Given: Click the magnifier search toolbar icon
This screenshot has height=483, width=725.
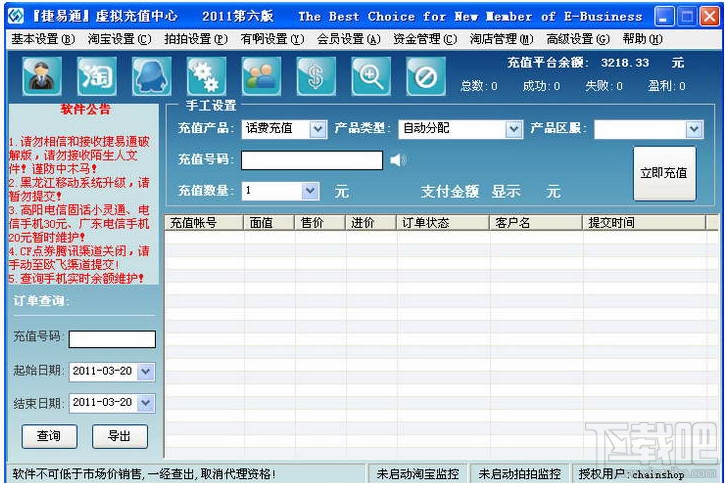Looking at the screenshot, I should 371,76.
